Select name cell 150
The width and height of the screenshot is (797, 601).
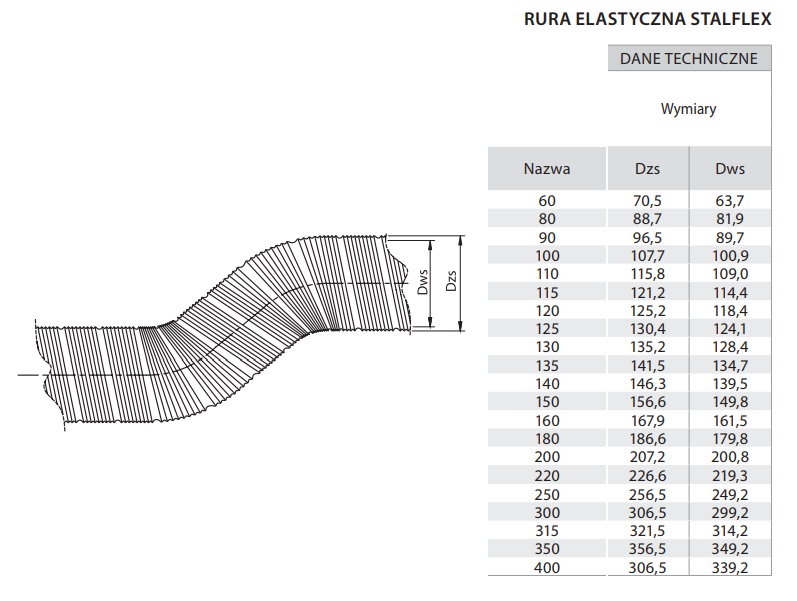point(547,402)
